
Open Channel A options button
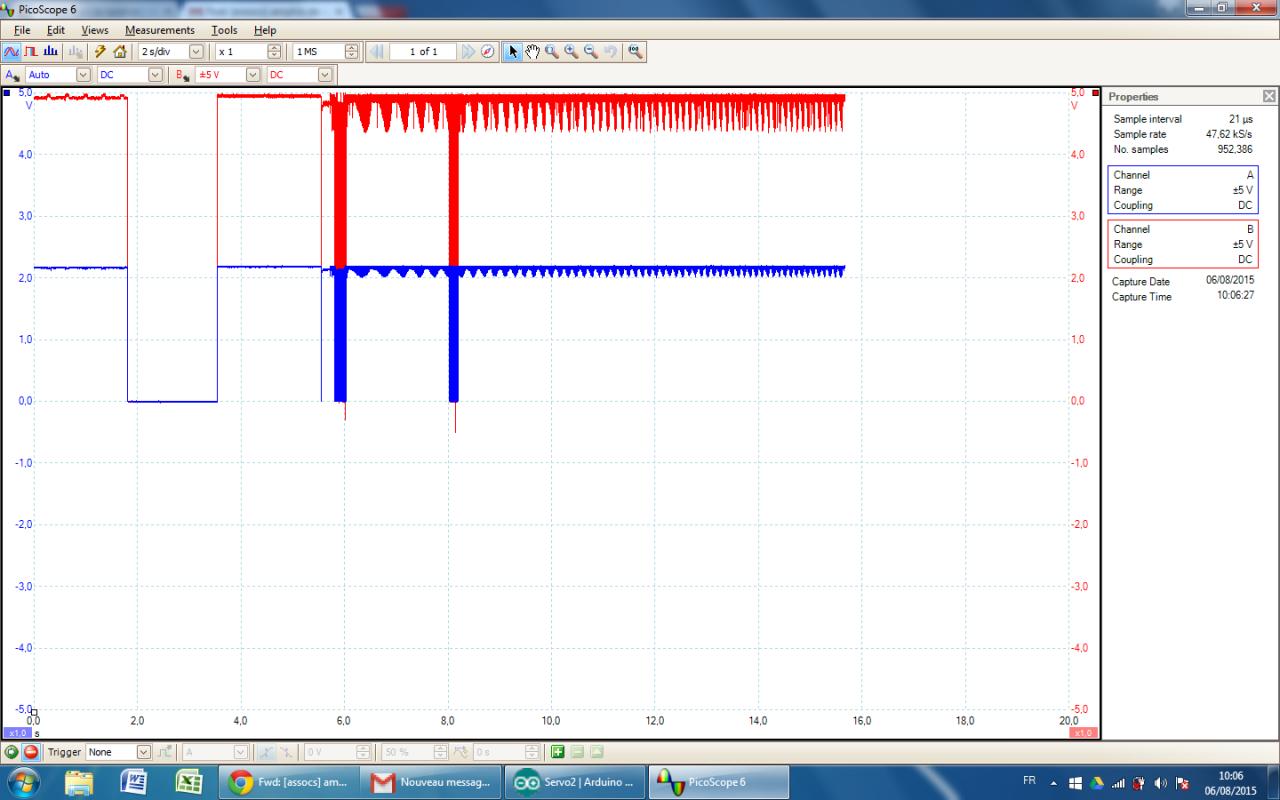(x=12, y=75)
